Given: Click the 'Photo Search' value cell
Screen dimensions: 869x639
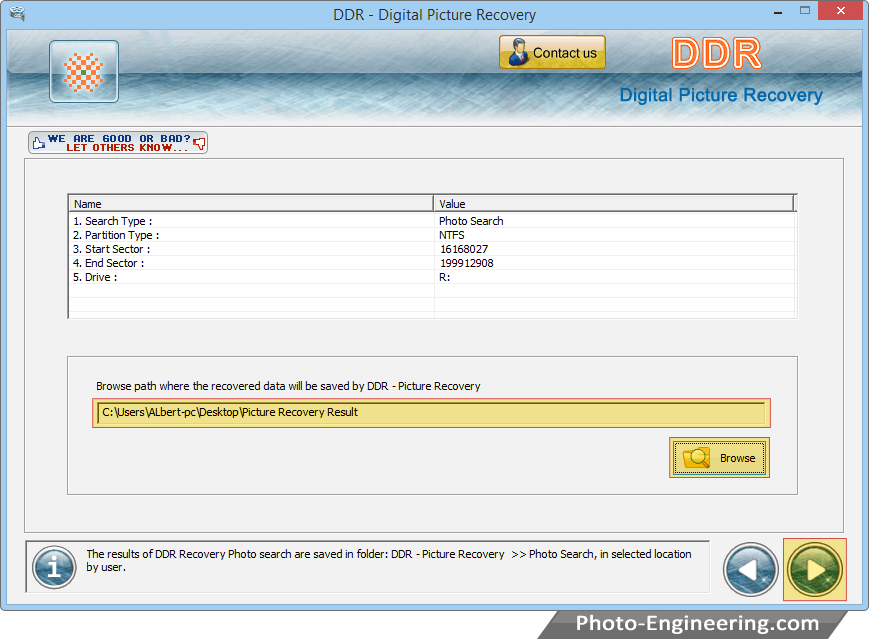Looking at the screenshot, I should coord(471,221).
